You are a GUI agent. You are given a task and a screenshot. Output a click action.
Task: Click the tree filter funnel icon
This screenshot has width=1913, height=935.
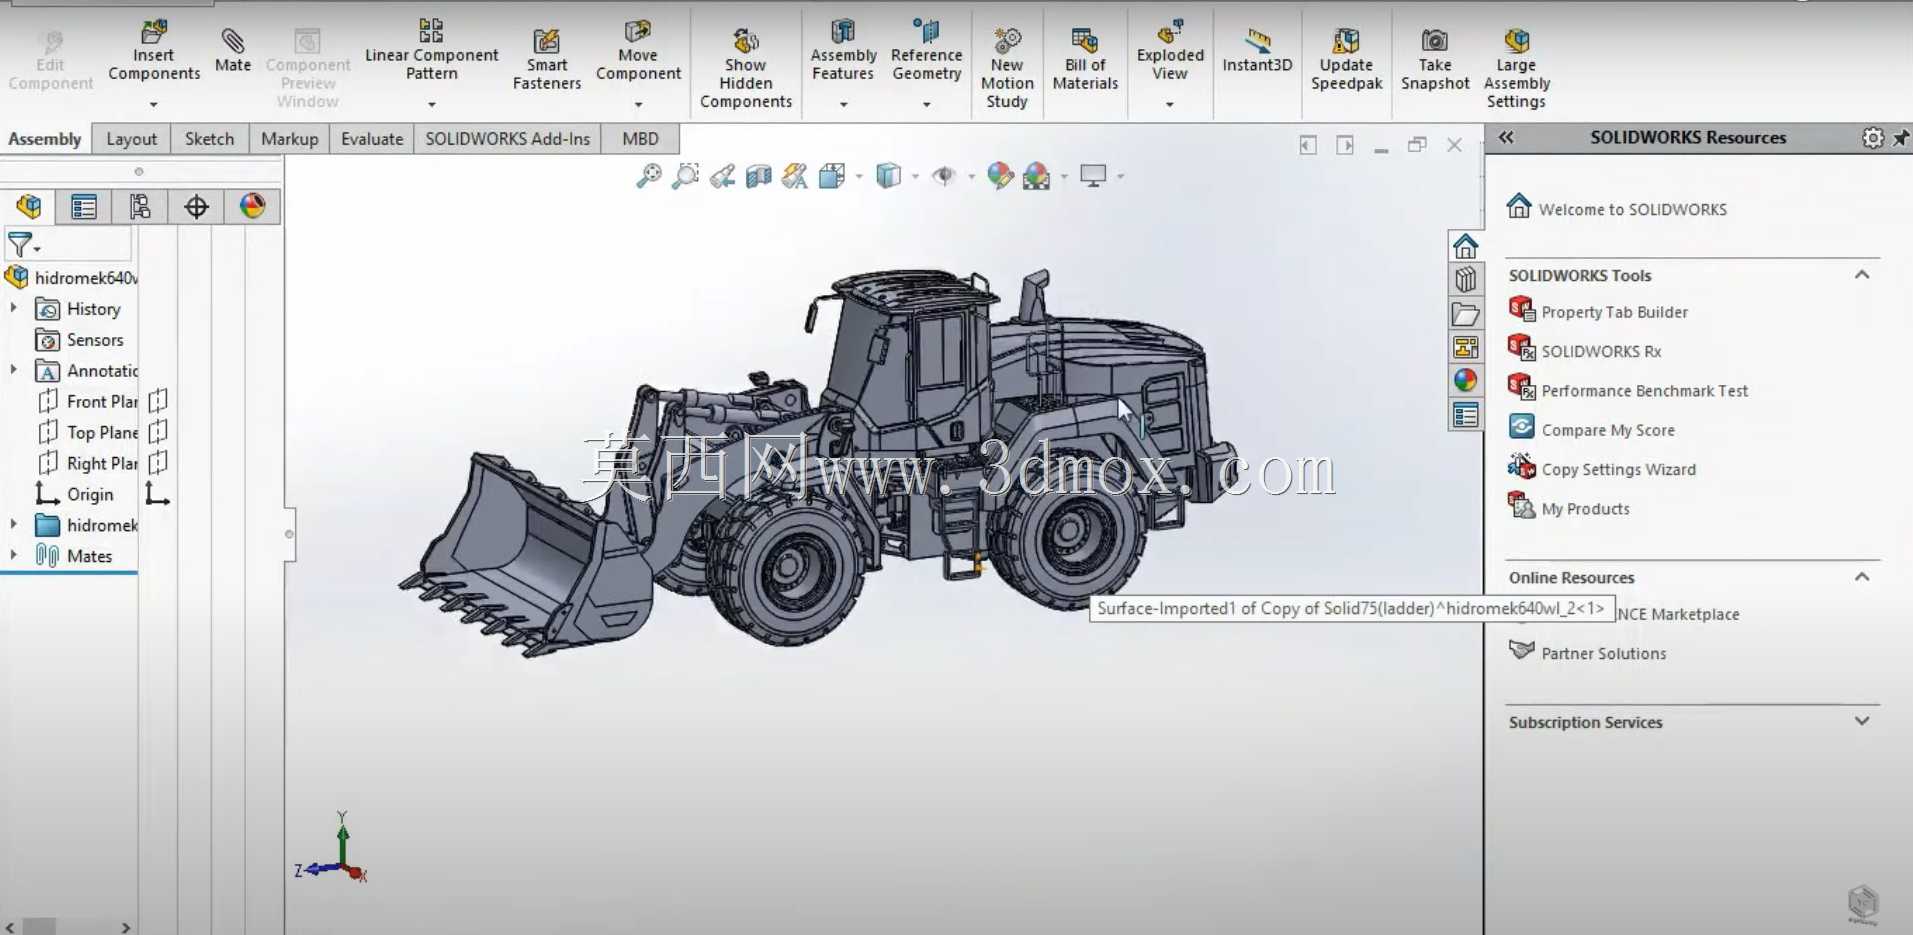(20, 243)
